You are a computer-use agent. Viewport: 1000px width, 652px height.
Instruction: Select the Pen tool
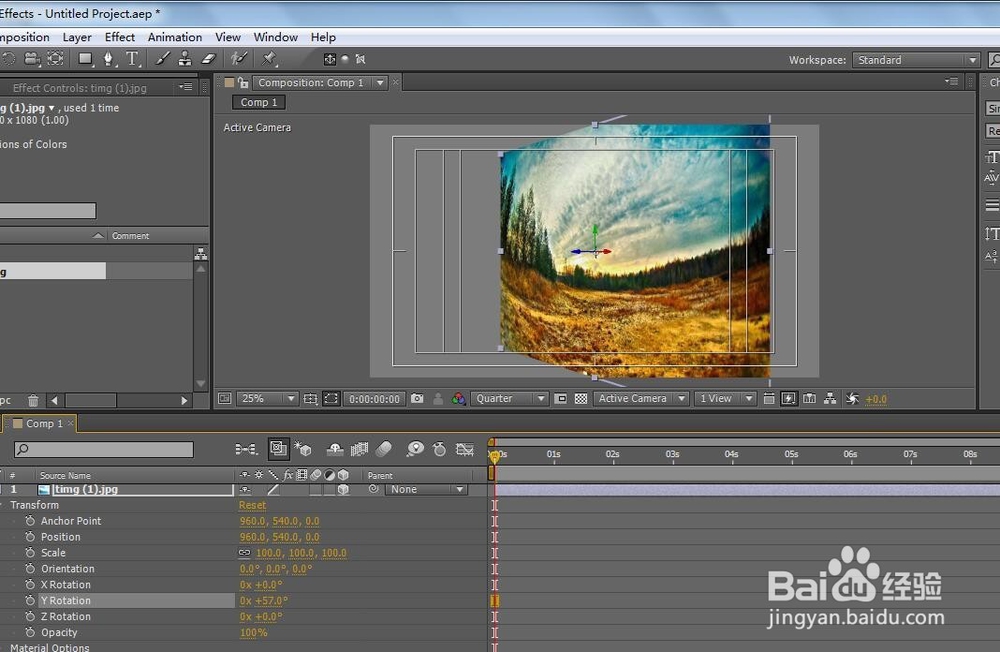[x=108, y=59]
